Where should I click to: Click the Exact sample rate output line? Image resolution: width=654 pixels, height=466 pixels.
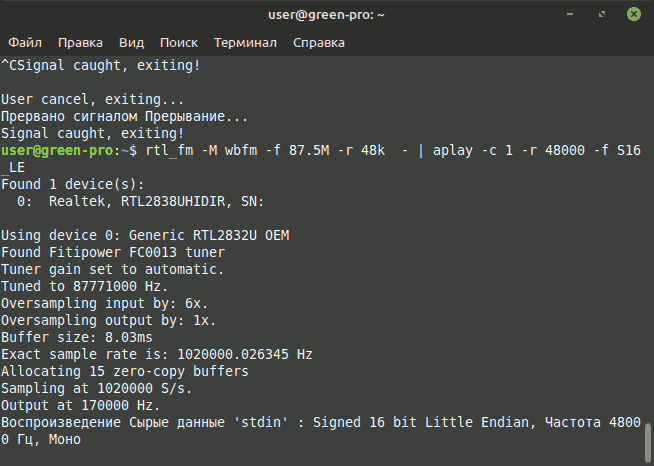(157, 355)
